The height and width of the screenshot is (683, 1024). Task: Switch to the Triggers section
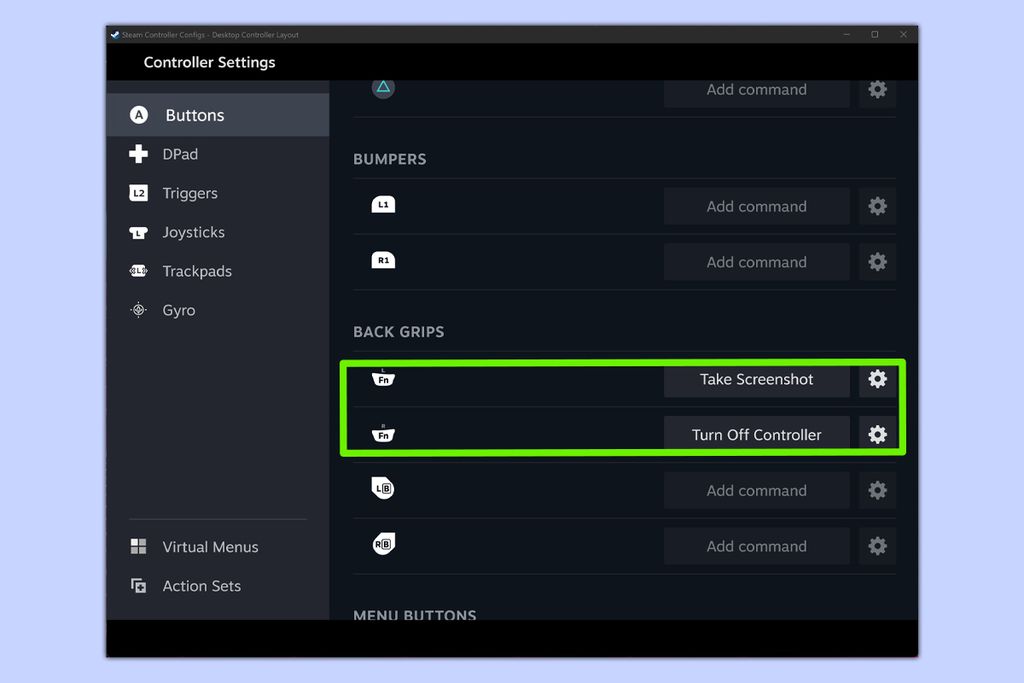(190, 193)
